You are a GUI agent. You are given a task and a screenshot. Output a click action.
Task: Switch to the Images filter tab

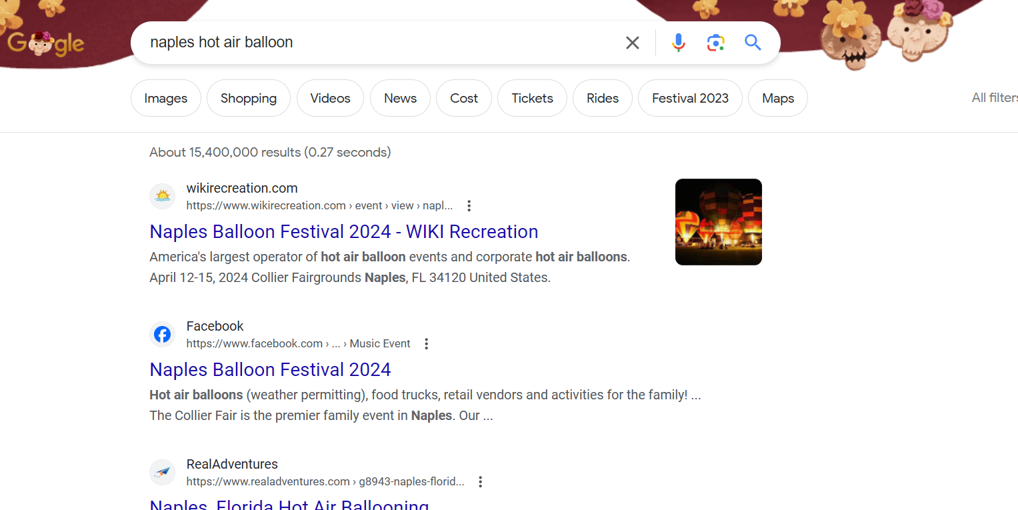pyautogui.click(x=166, y=98)
